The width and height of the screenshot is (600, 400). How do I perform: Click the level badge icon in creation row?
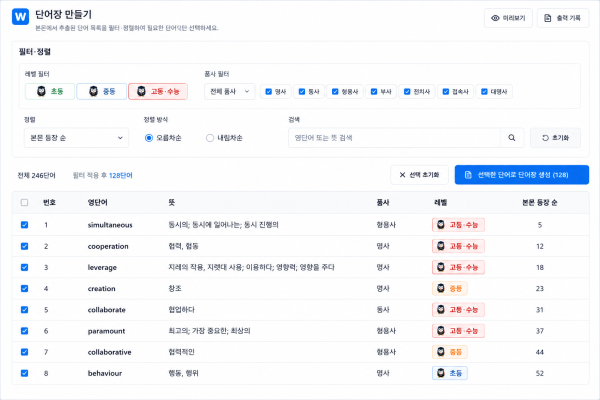pos(441,288)
